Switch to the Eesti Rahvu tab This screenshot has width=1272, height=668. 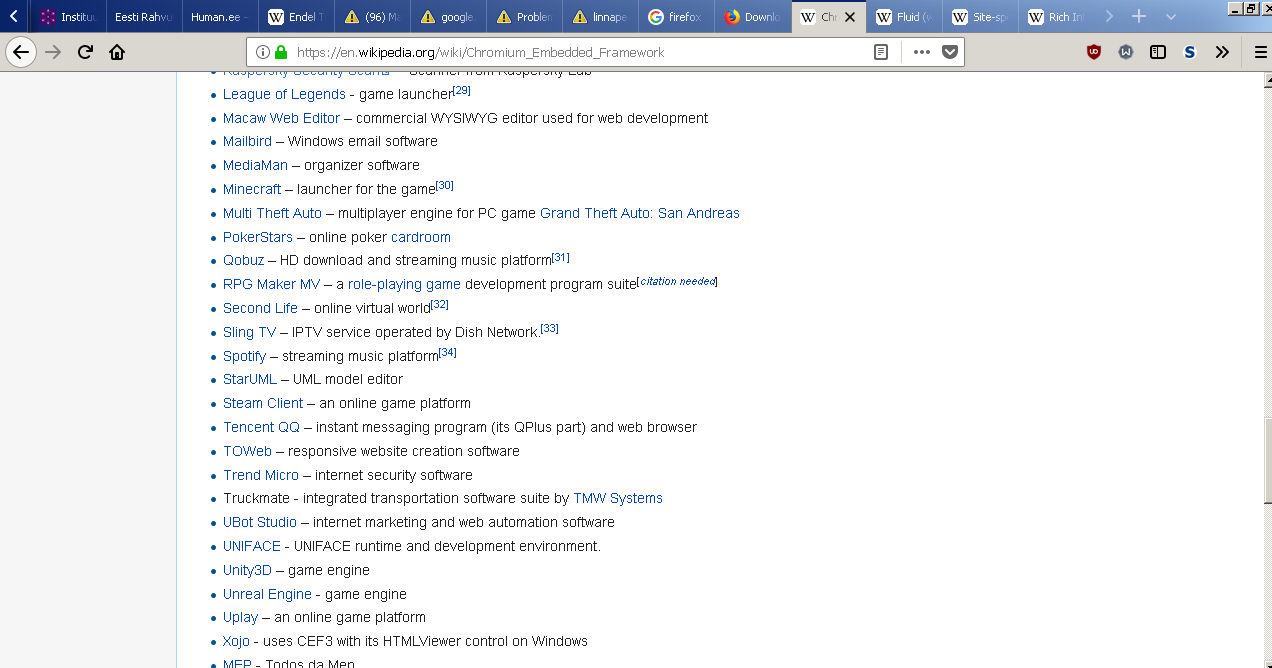144,17
